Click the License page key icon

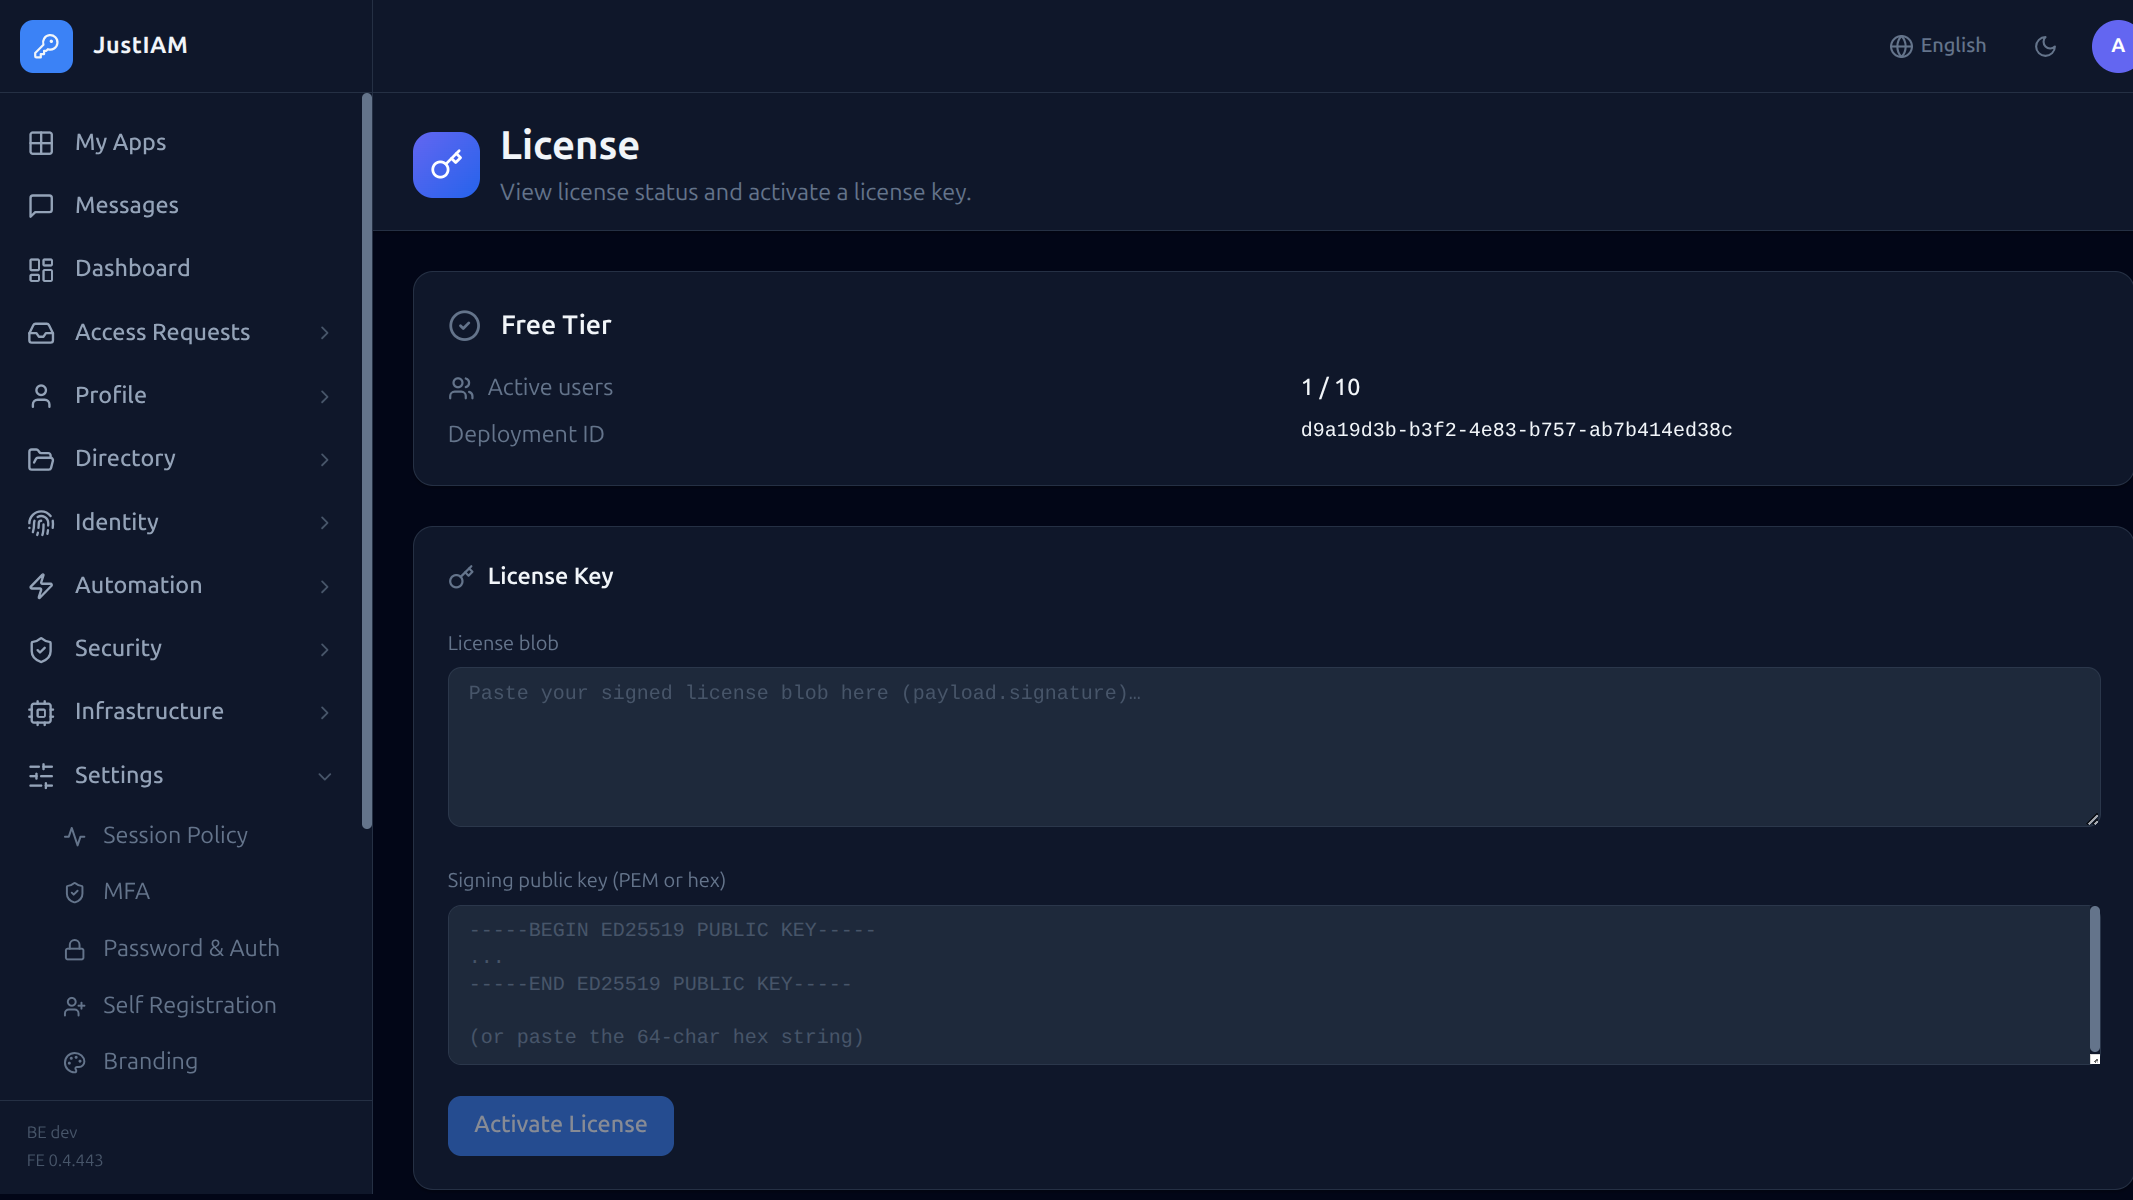coord(446,165)
